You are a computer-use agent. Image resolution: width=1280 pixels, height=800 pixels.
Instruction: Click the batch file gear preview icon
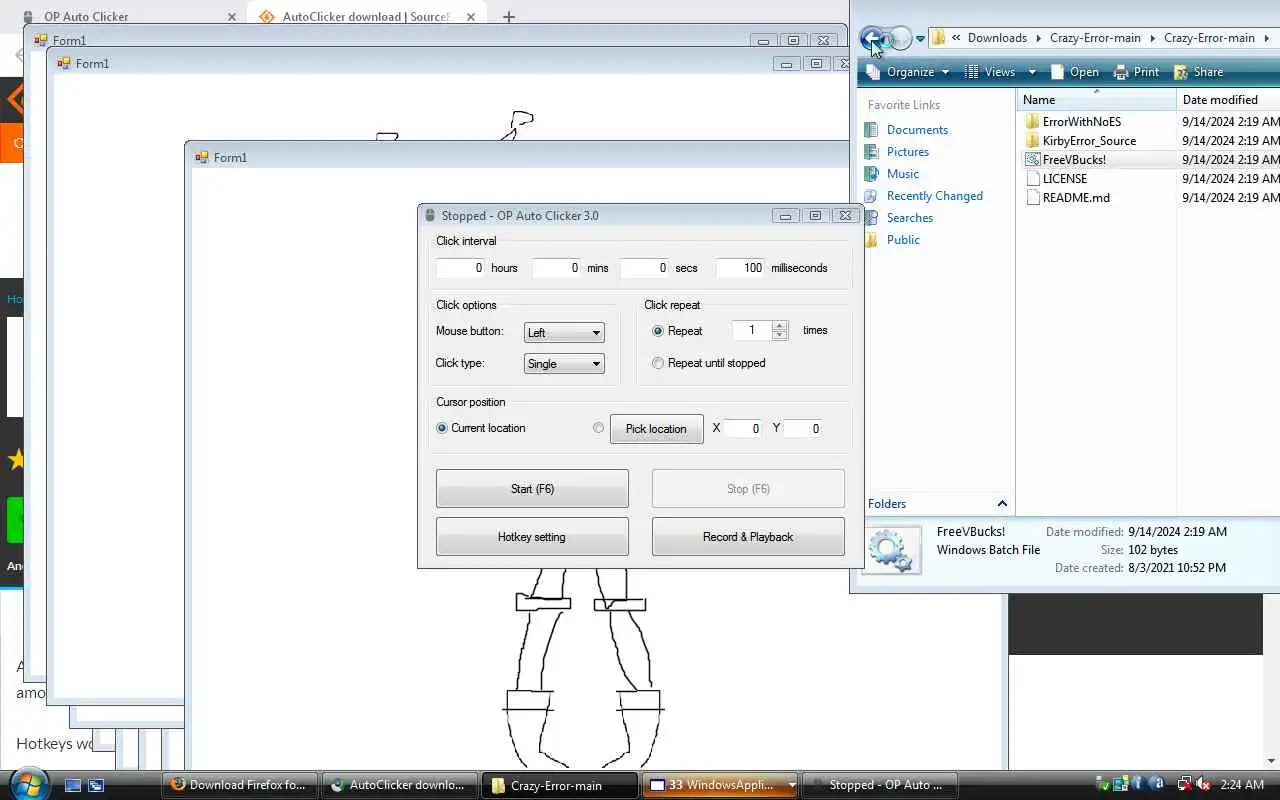pos(890,551)
